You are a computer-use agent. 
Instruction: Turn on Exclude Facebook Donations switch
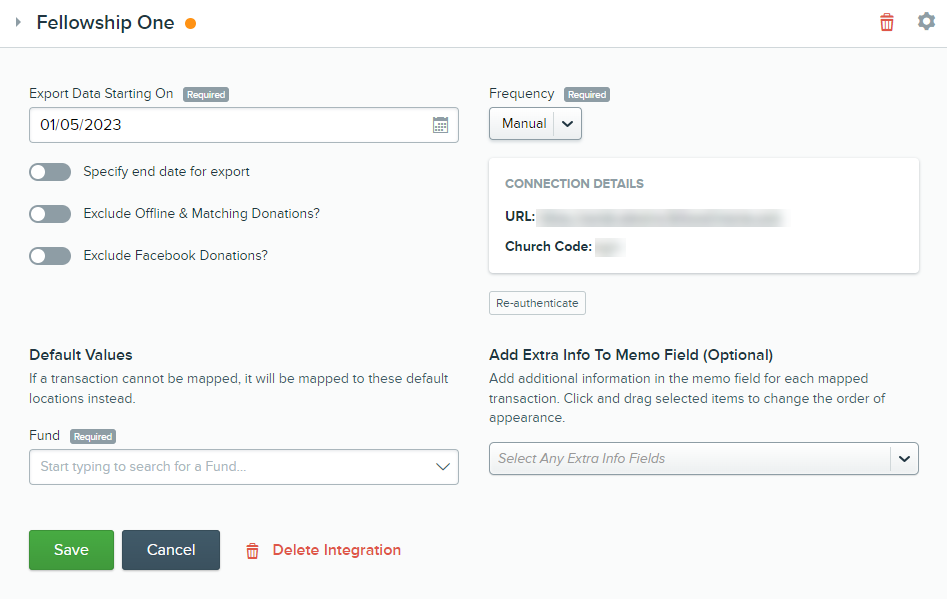(50, 256)
